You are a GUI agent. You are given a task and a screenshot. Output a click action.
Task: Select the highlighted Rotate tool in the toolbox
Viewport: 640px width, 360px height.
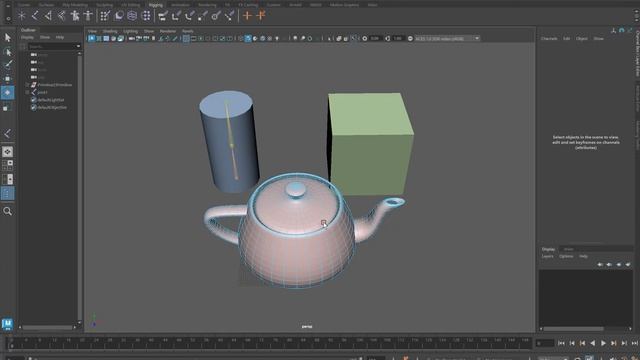pyautogui.click(x=7, y=93)
